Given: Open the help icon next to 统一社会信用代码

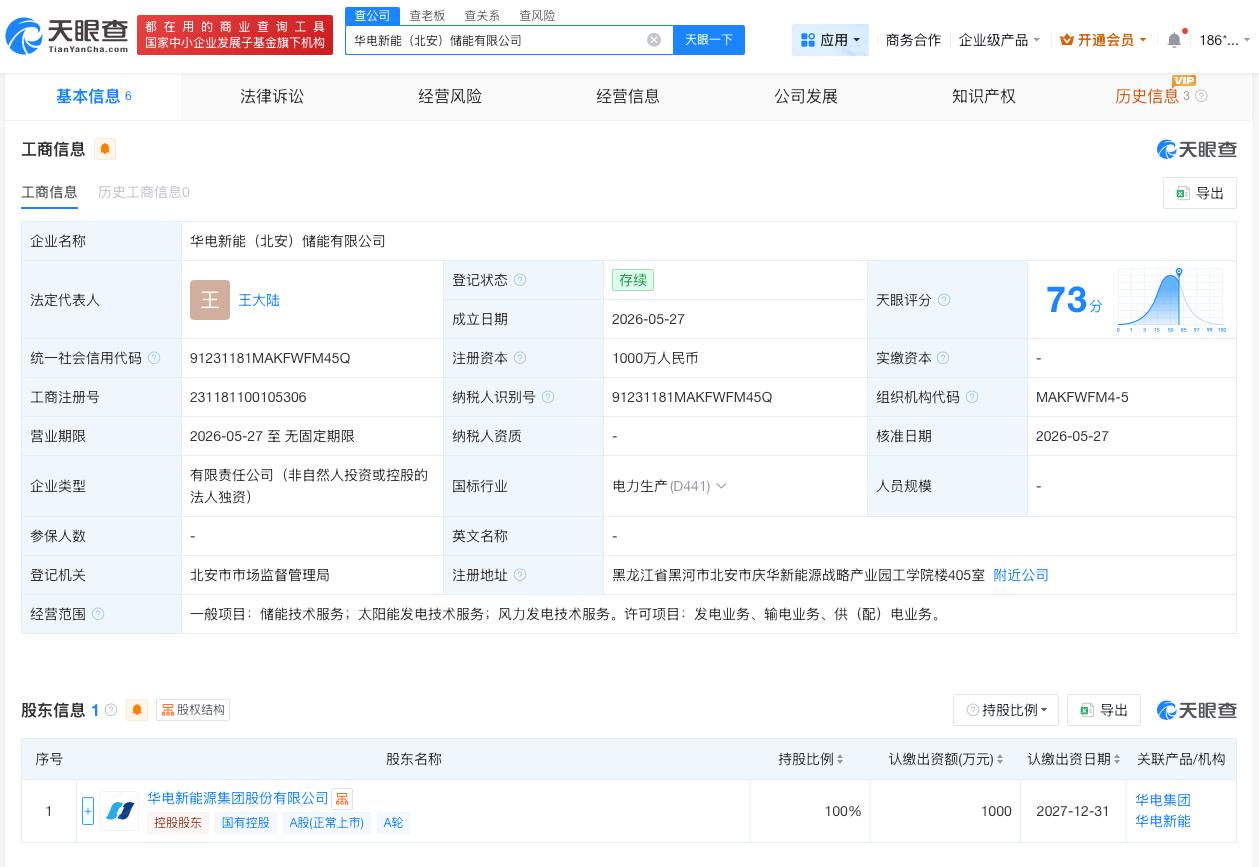Looking at the screenshot, I should click(x=154, y=358).
